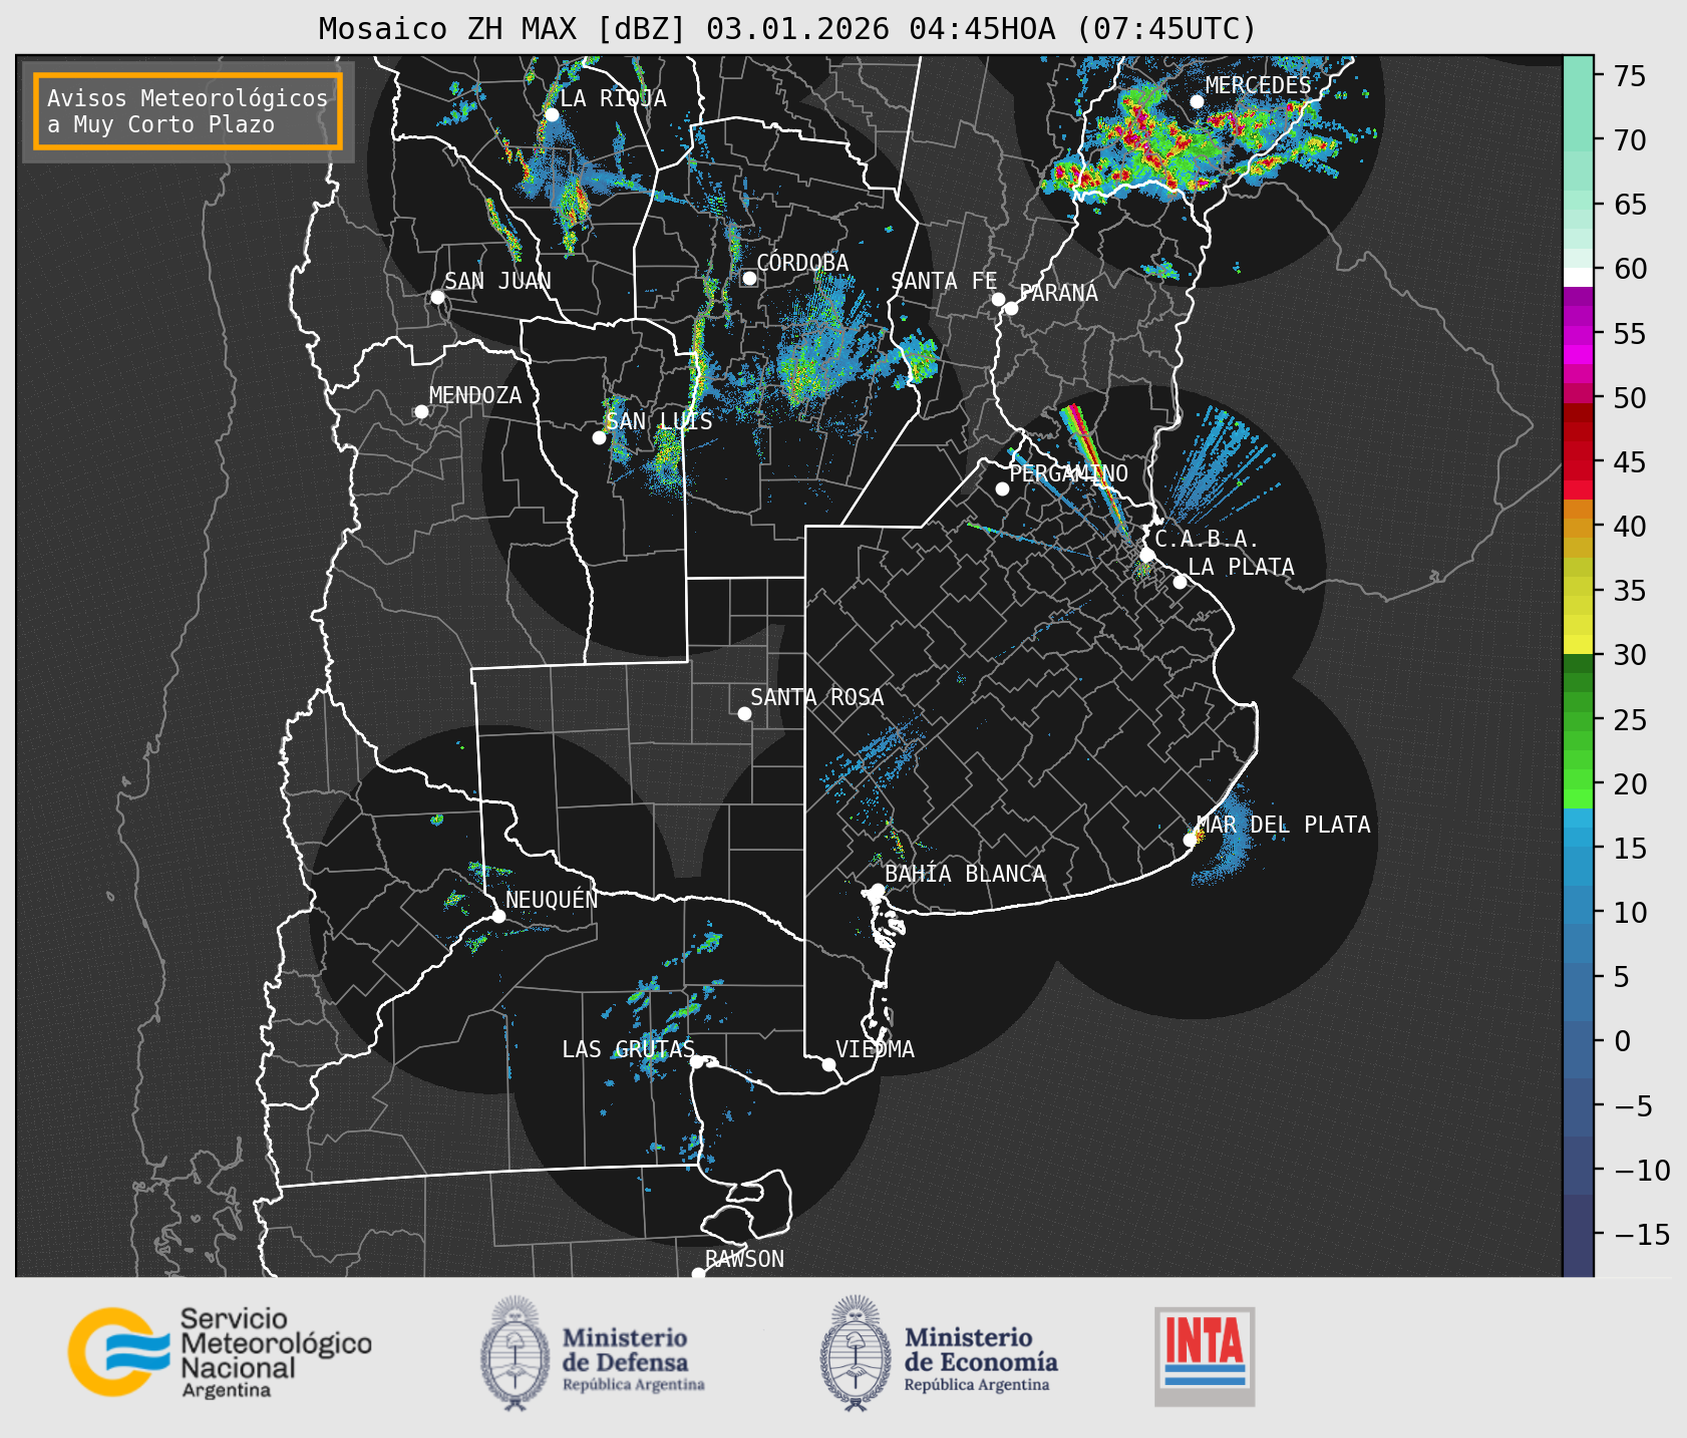The height and width of the screenshot is (1438, 1687).
Task: Click the 70 tick label on colorbar
Action: [x=1629, y=140]
